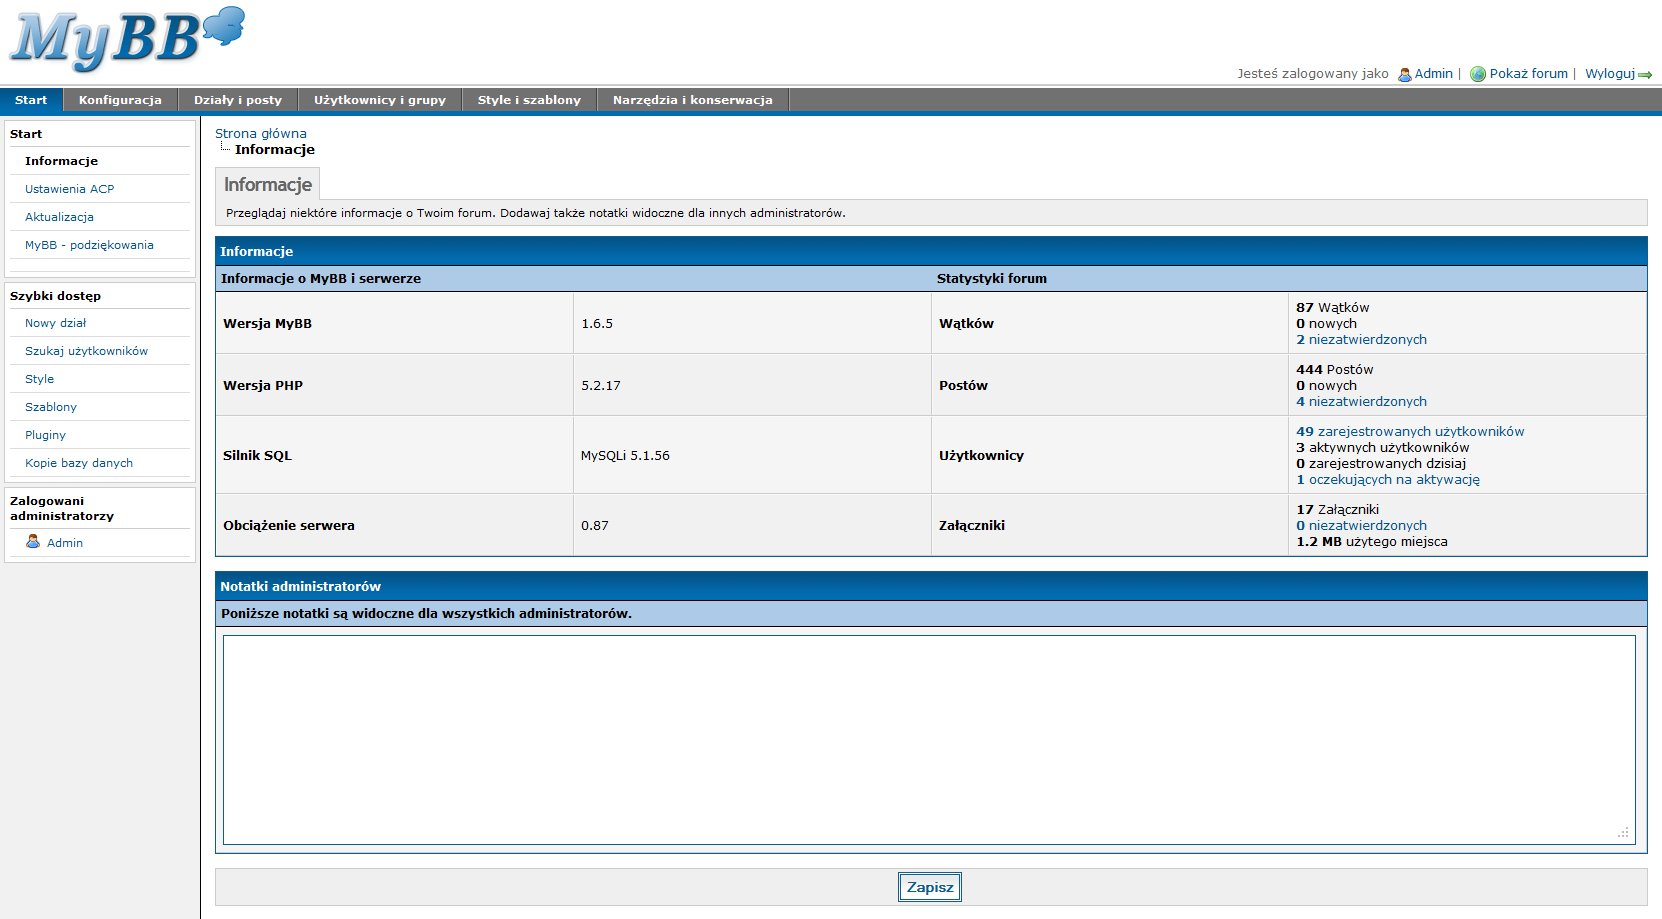Click Strona główna breadcrumb link
Screen dimensions: 1662x919
pyautogui.click(x=261, y=133)
